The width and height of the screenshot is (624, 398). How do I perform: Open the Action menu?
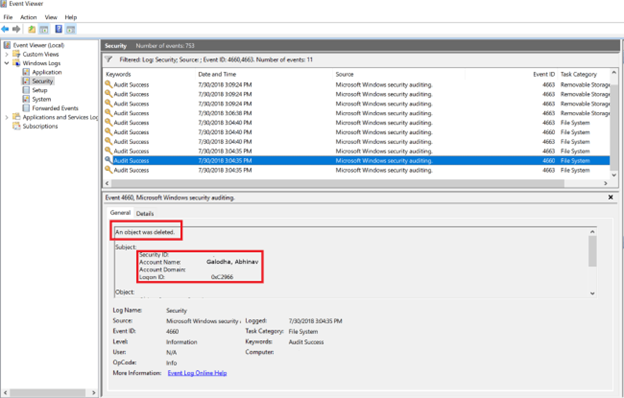(28, 17)
